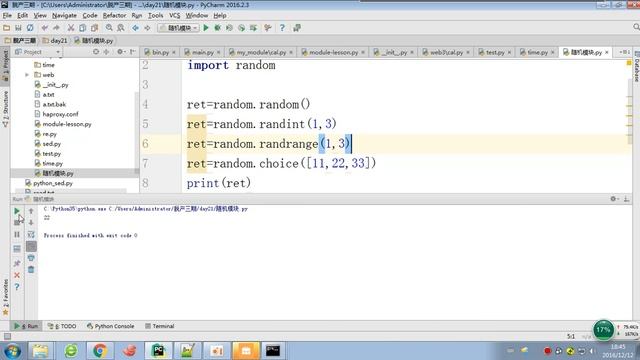Screen dimensions: 640x360
Task: Open the Refactor menu
Action: pos(114,16)
